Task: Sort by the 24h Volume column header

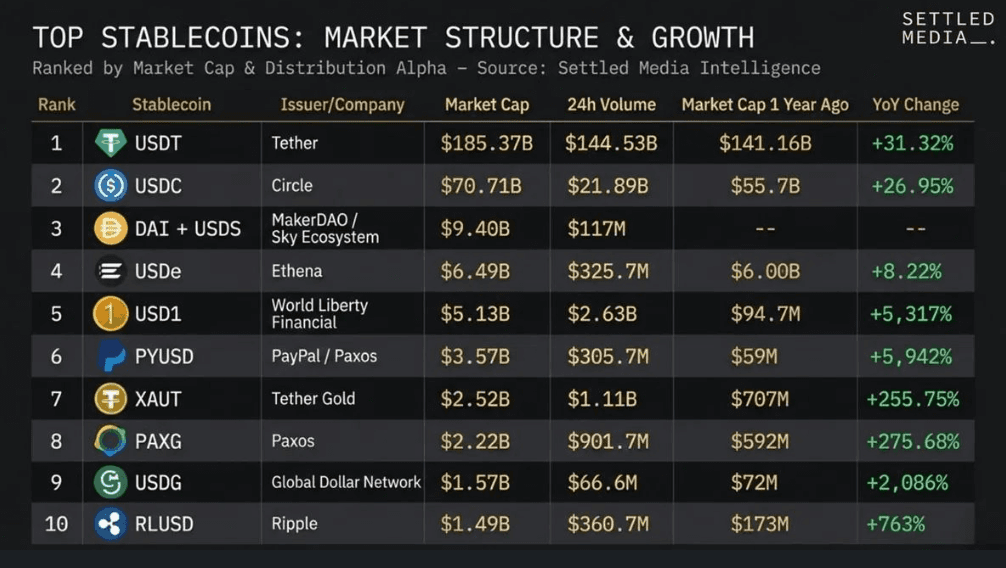Action: coord(611,105)
